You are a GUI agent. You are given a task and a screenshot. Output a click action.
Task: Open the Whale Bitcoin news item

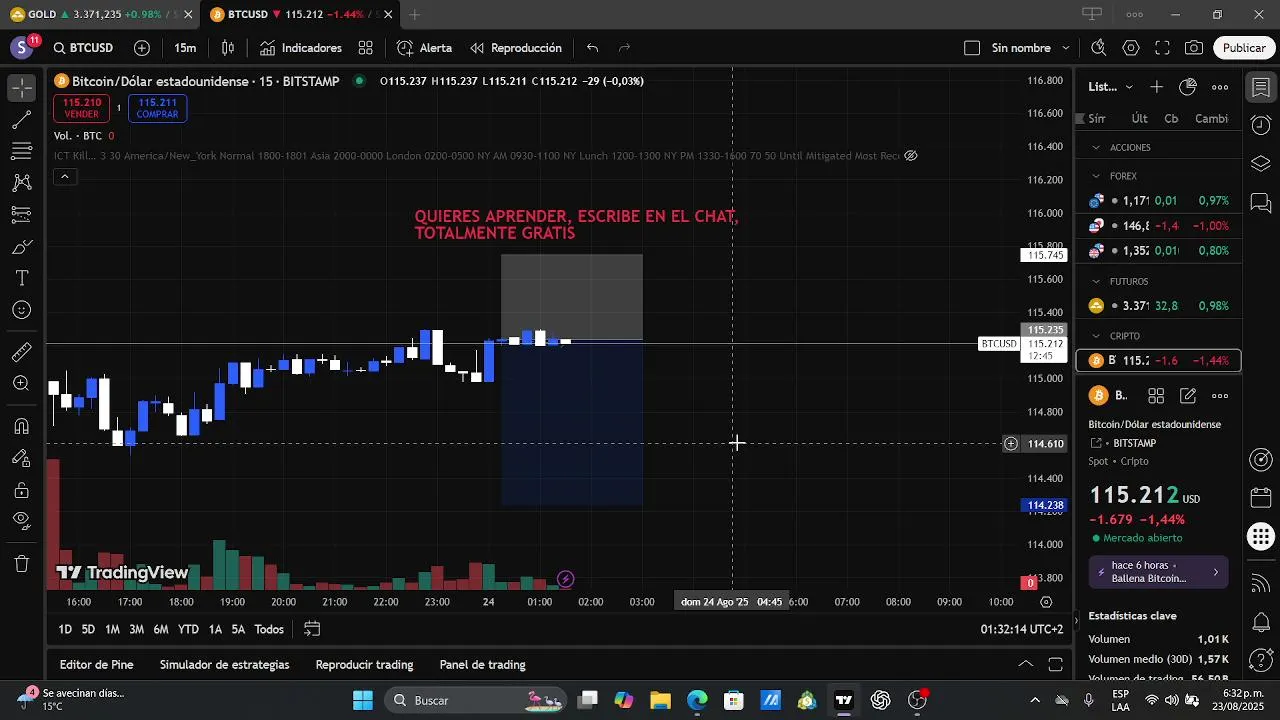(1158, 572)
